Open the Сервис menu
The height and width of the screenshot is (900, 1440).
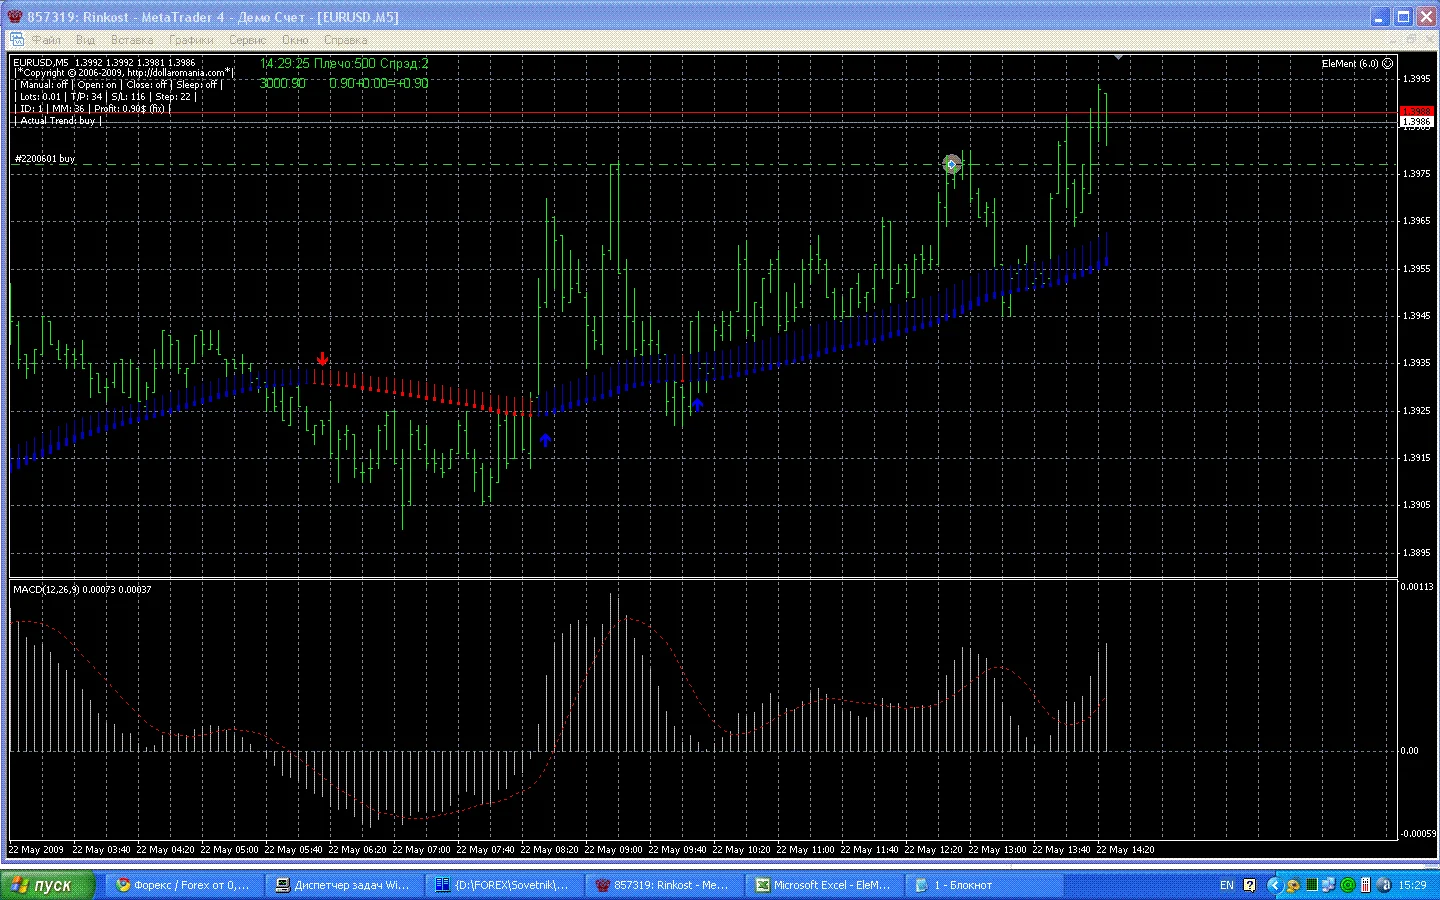[246, 40]
